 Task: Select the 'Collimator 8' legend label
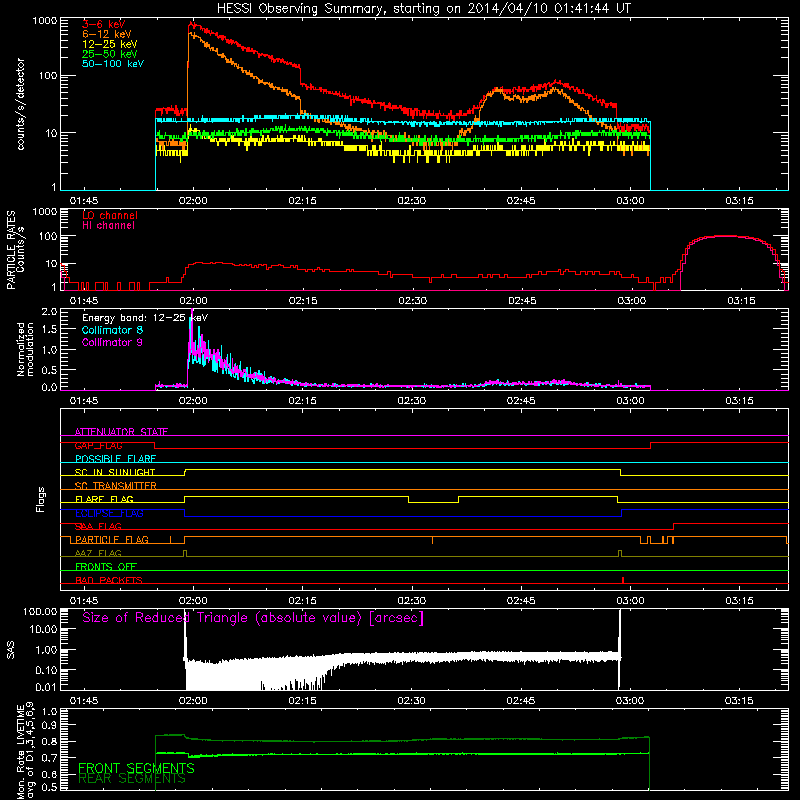(x=112, y=330)
